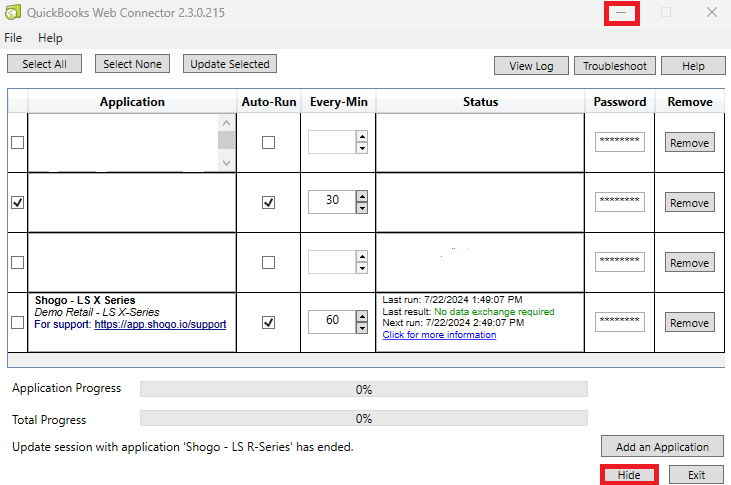Click the Auto-Run column header
Screen dimensions: 731x485
[269, 102]
